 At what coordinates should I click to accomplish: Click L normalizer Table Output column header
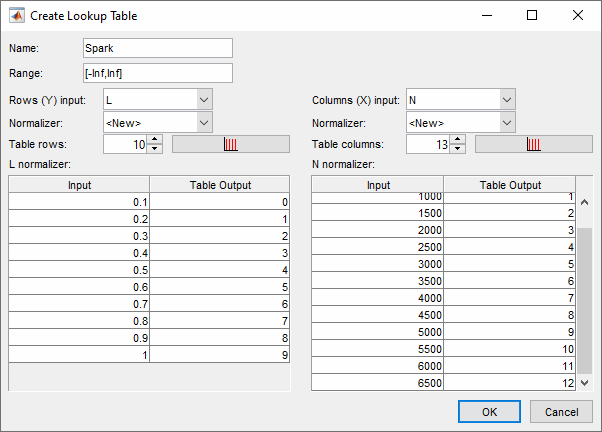click(220, 185)
